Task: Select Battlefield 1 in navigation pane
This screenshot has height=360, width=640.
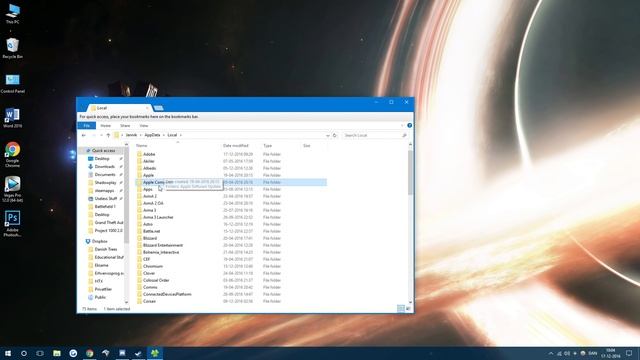Action: [x=105, y=207]
